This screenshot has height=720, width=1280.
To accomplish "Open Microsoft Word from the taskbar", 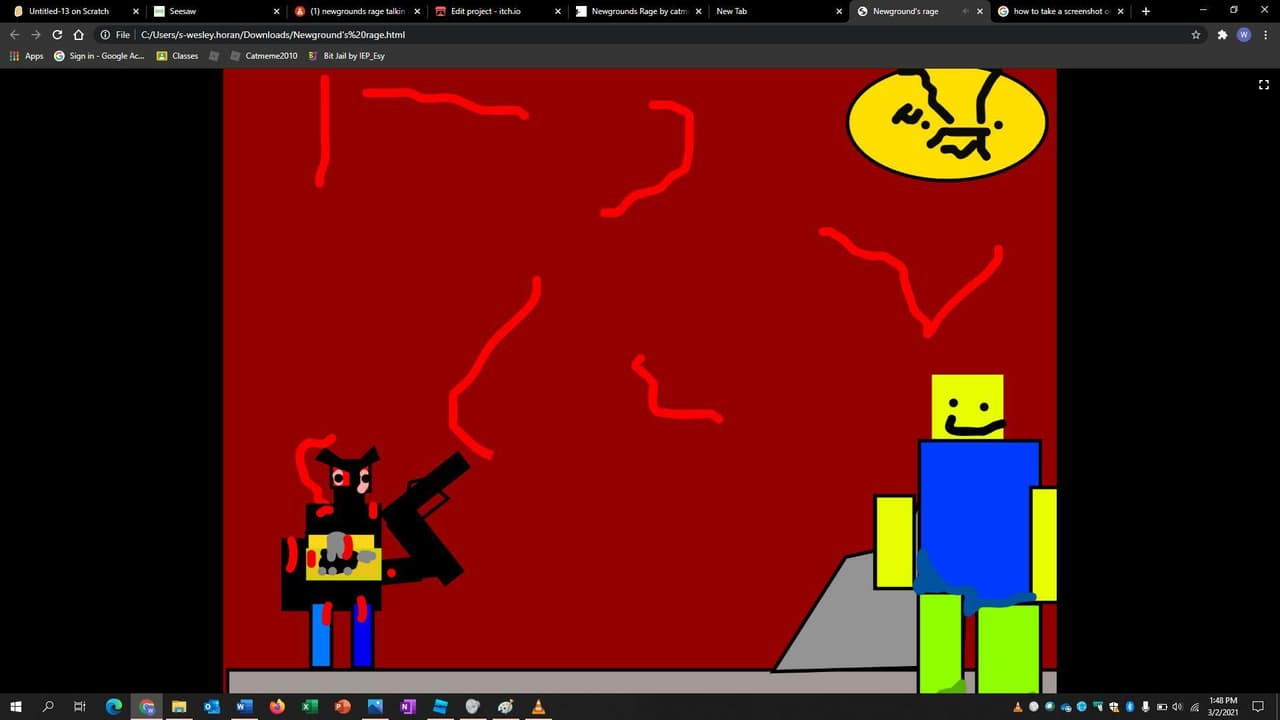I will [244, 706].
